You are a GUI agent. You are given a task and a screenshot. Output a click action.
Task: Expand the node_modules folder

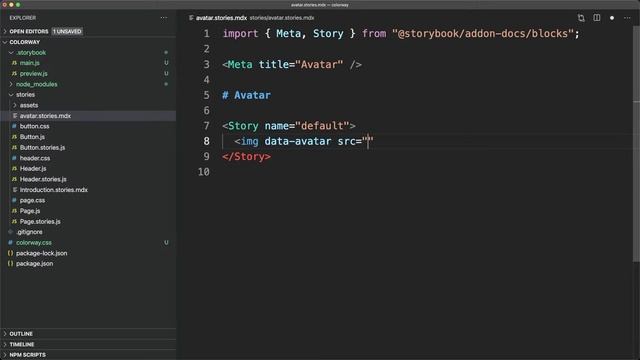click(11, 84)
